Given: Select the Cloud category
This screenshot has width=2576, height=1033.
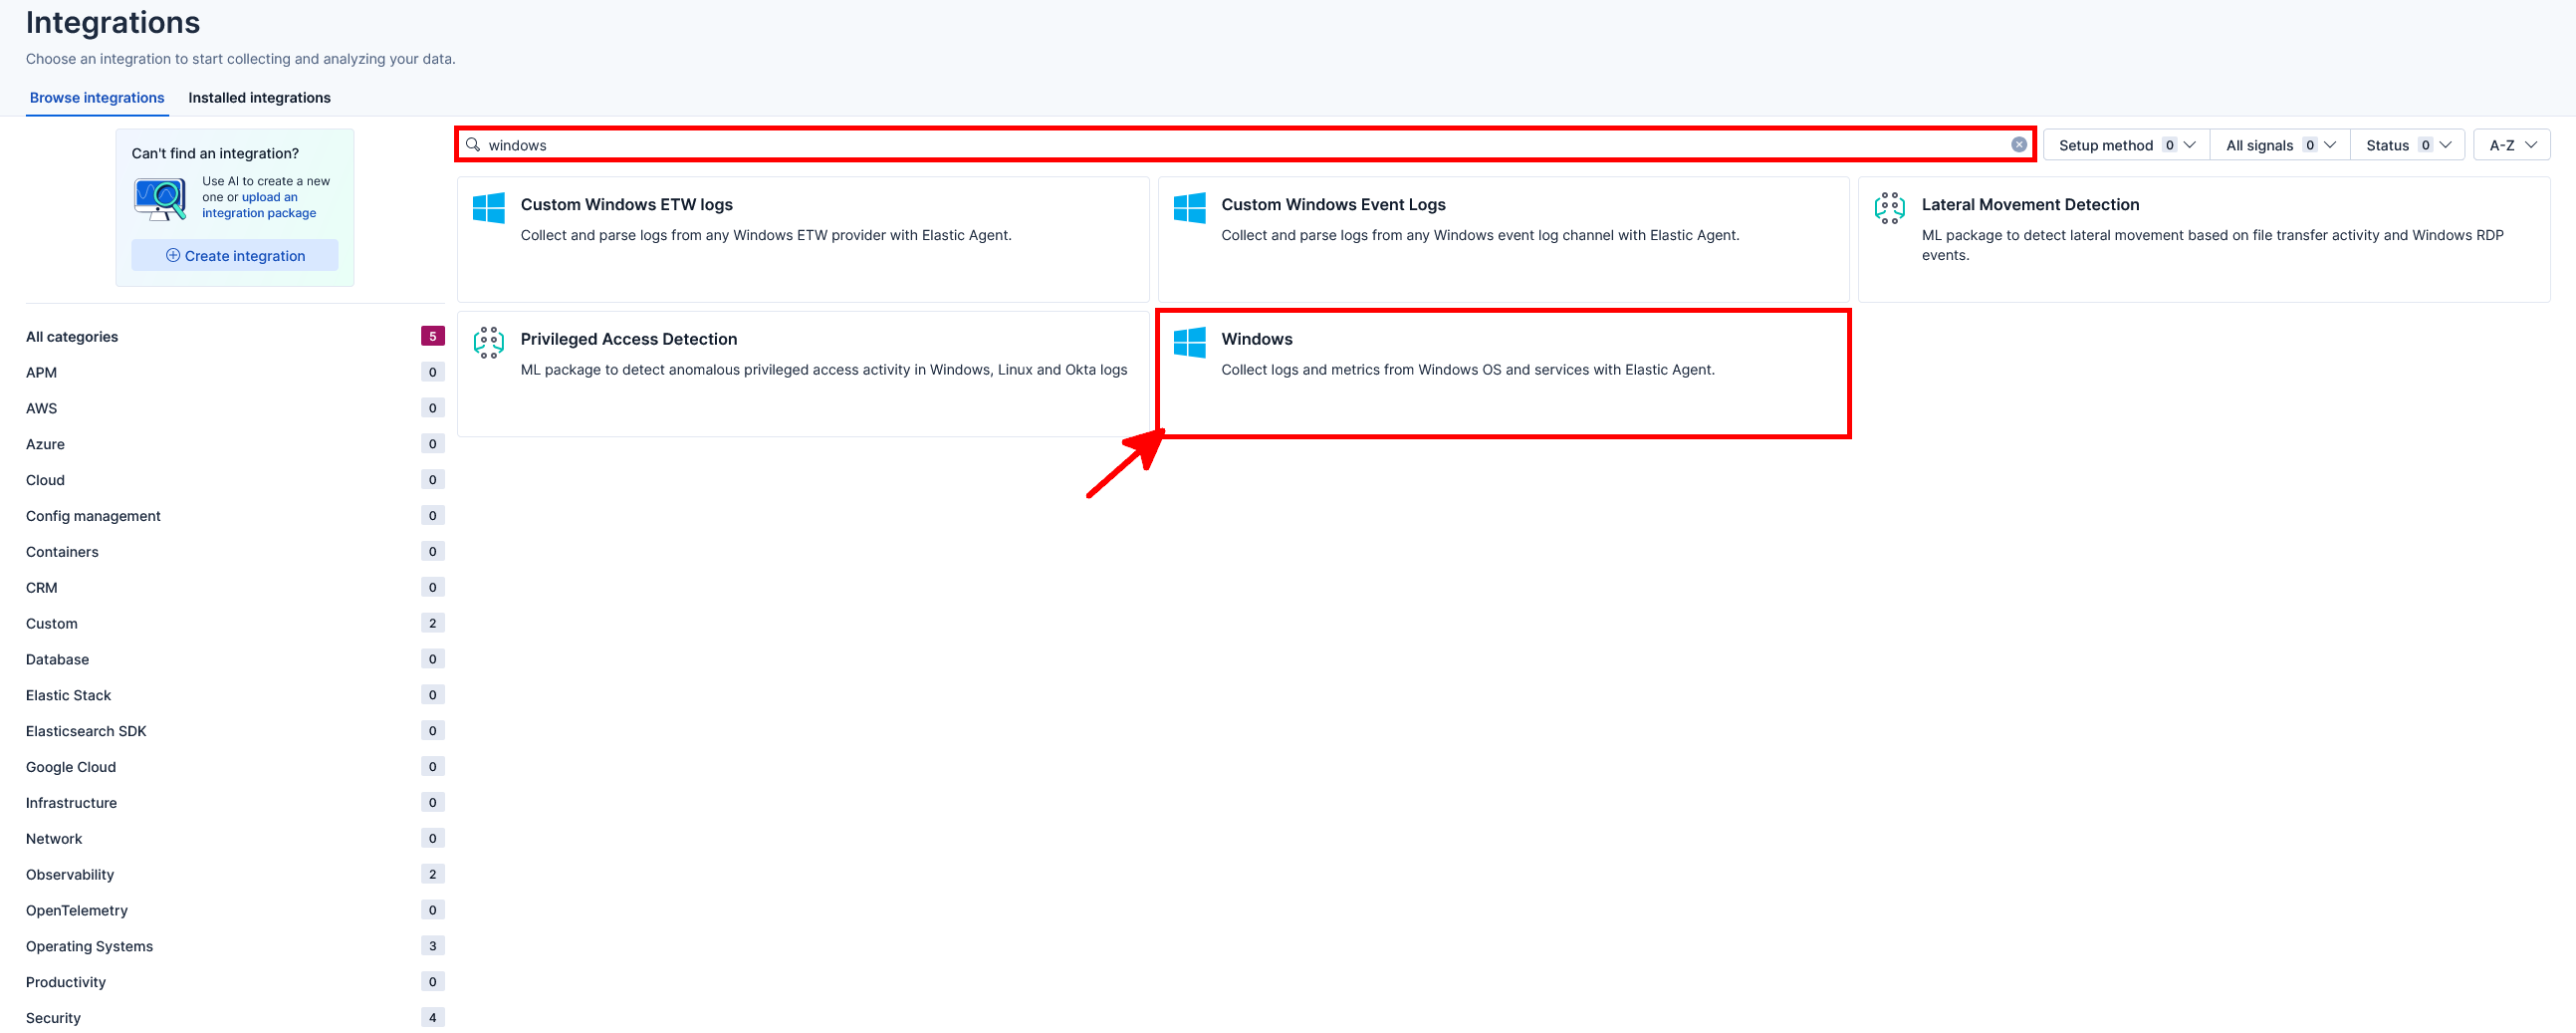Looking at the screenshot, I should point(235,480).
